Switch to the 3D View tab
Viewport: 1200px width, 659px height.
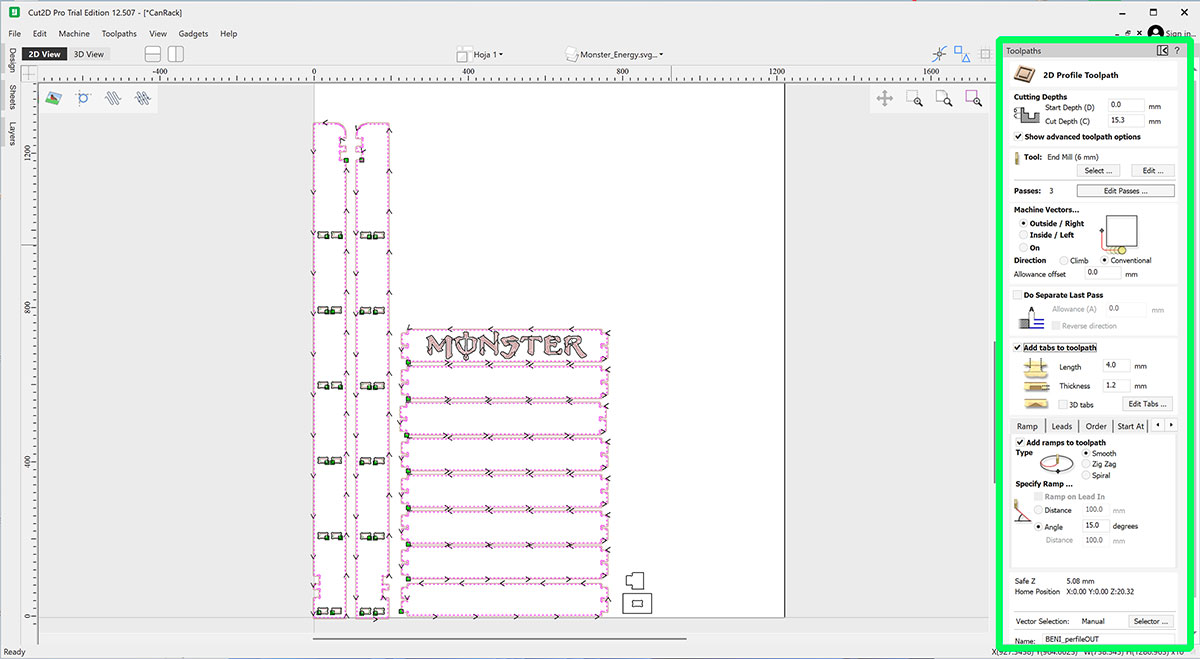(89, 54)
